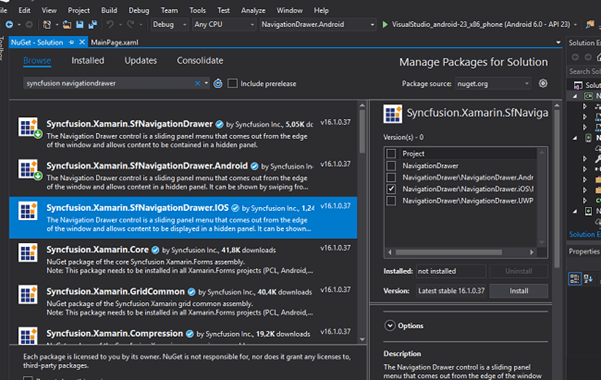This screenshot has width=601, height=380.
Task: Click Syncfusion.Xamarin.Compression package icon
Action: [x=28, y=336]
